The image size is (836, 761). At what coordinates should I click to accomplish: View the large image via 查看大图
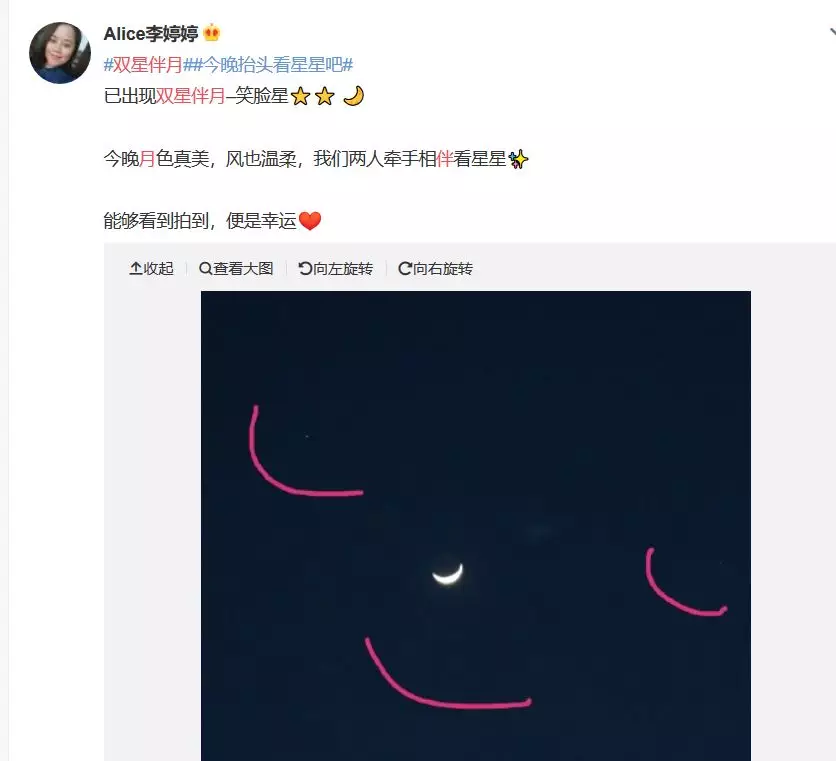(236, 268)
